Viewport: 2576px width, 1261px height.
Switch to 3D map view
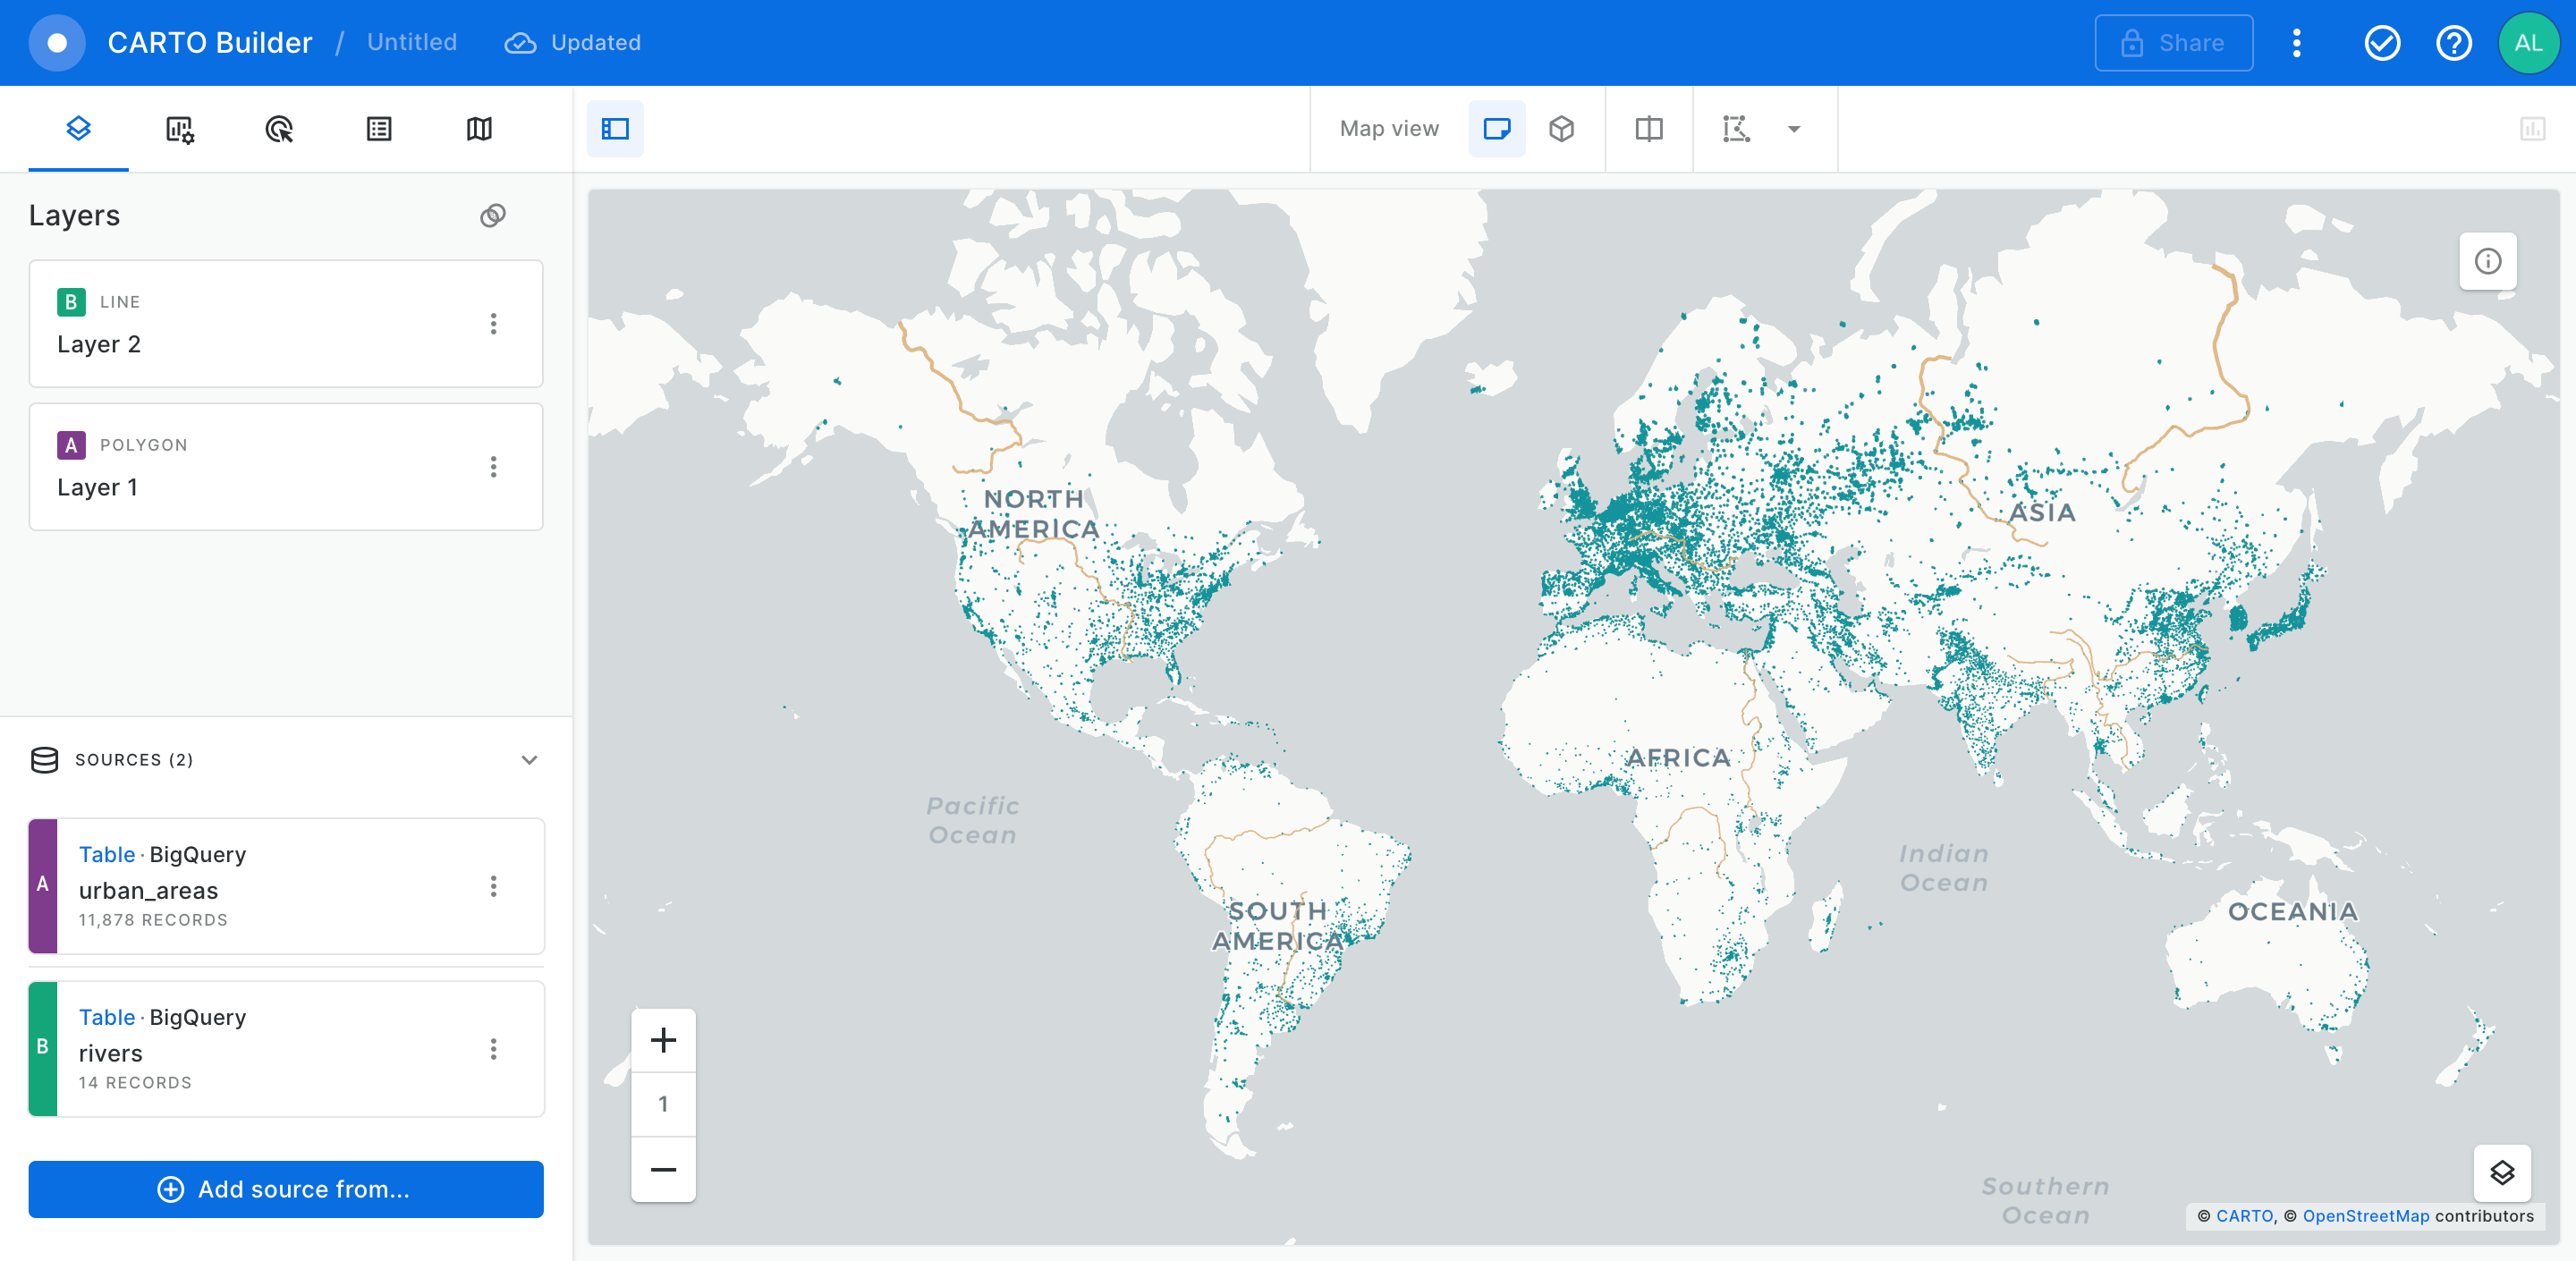tap(1561, 129)
